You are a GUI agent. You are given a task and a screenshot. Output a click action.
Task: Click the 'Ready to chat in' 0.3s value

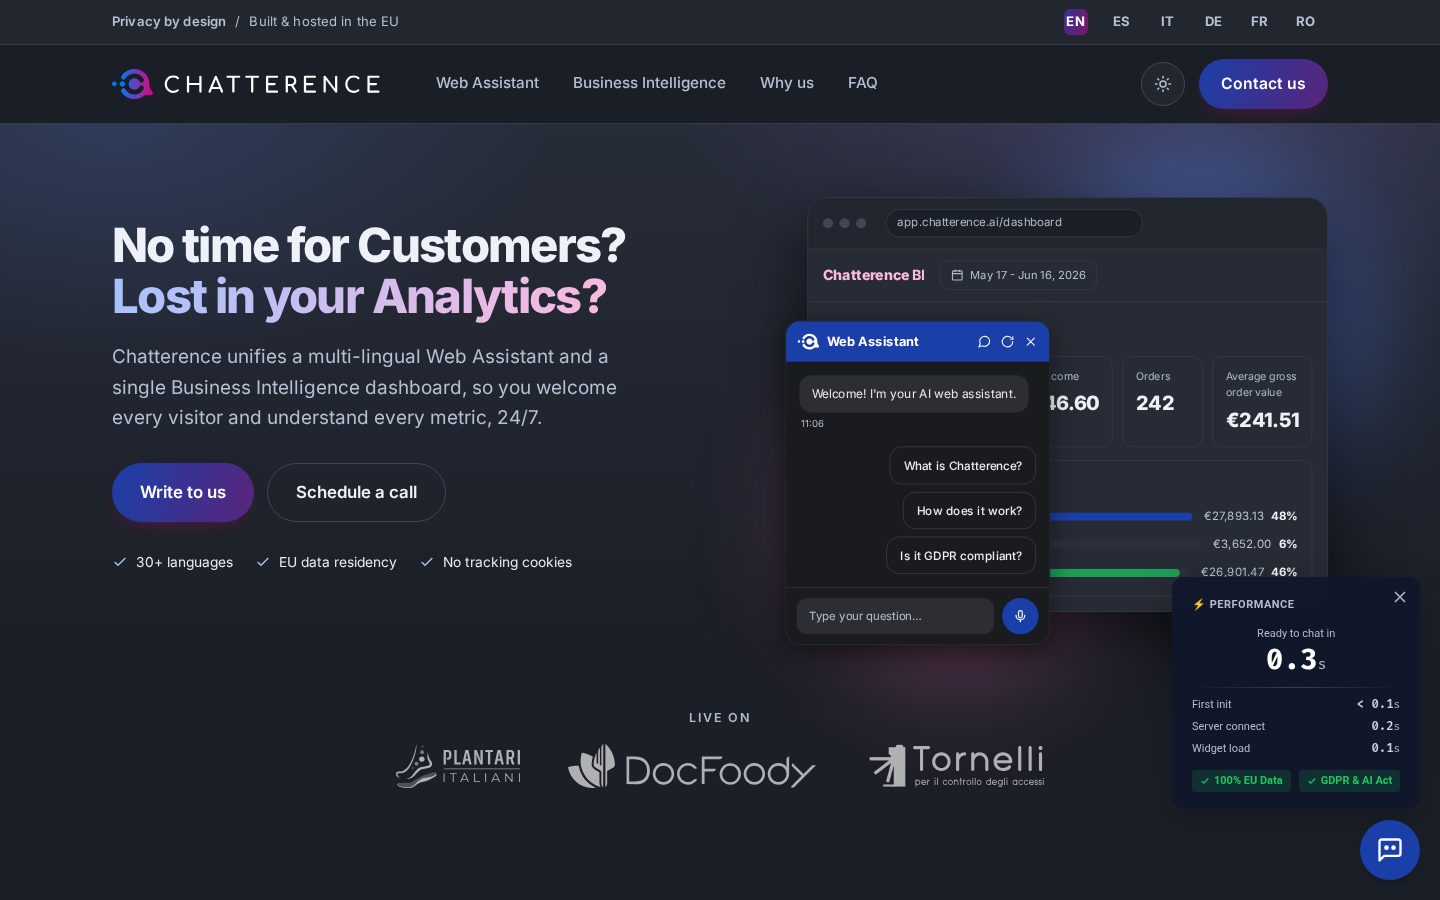1296,659
